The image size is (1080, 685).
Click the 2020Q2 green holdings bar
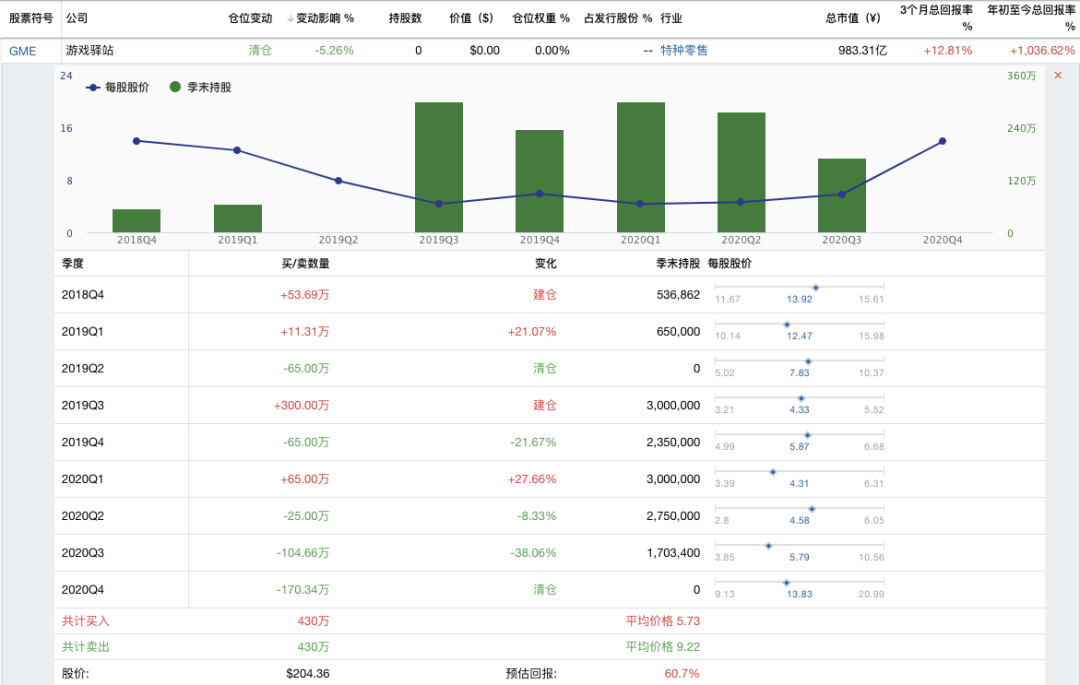pos(741,172)
